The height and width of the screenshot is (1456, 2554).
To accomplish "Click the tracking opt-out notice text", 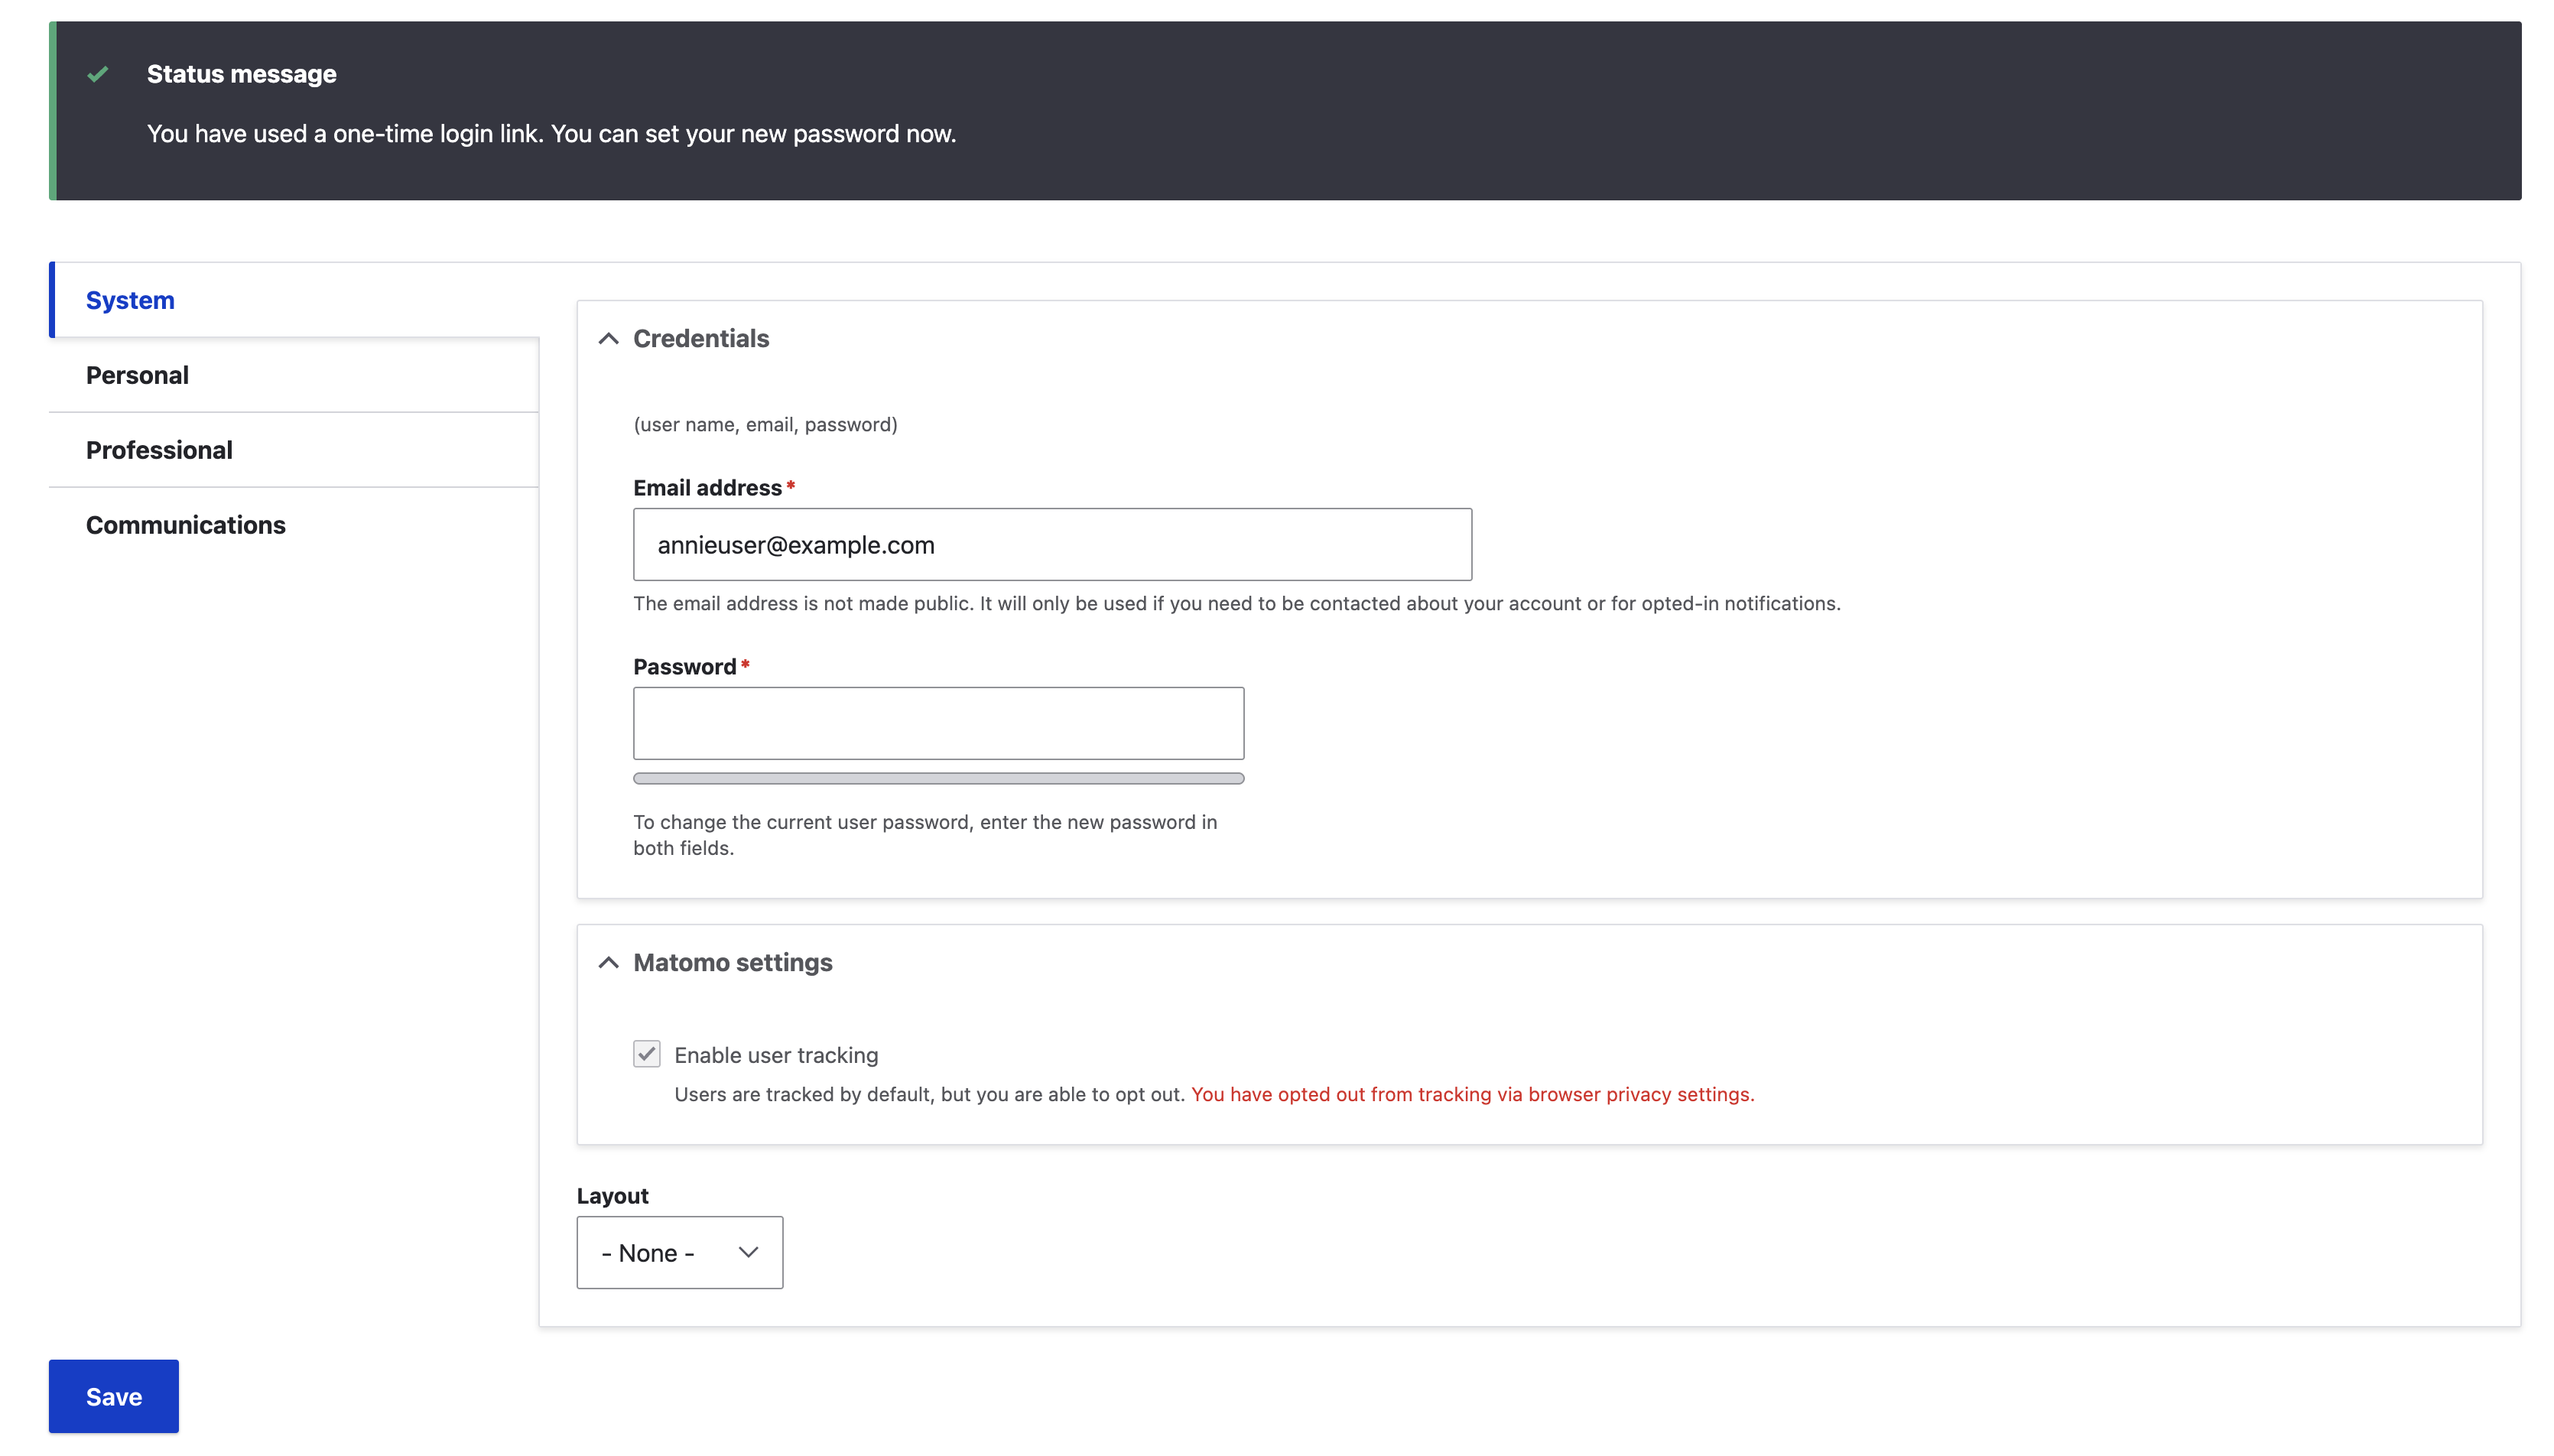I will pos(1471,1094).
